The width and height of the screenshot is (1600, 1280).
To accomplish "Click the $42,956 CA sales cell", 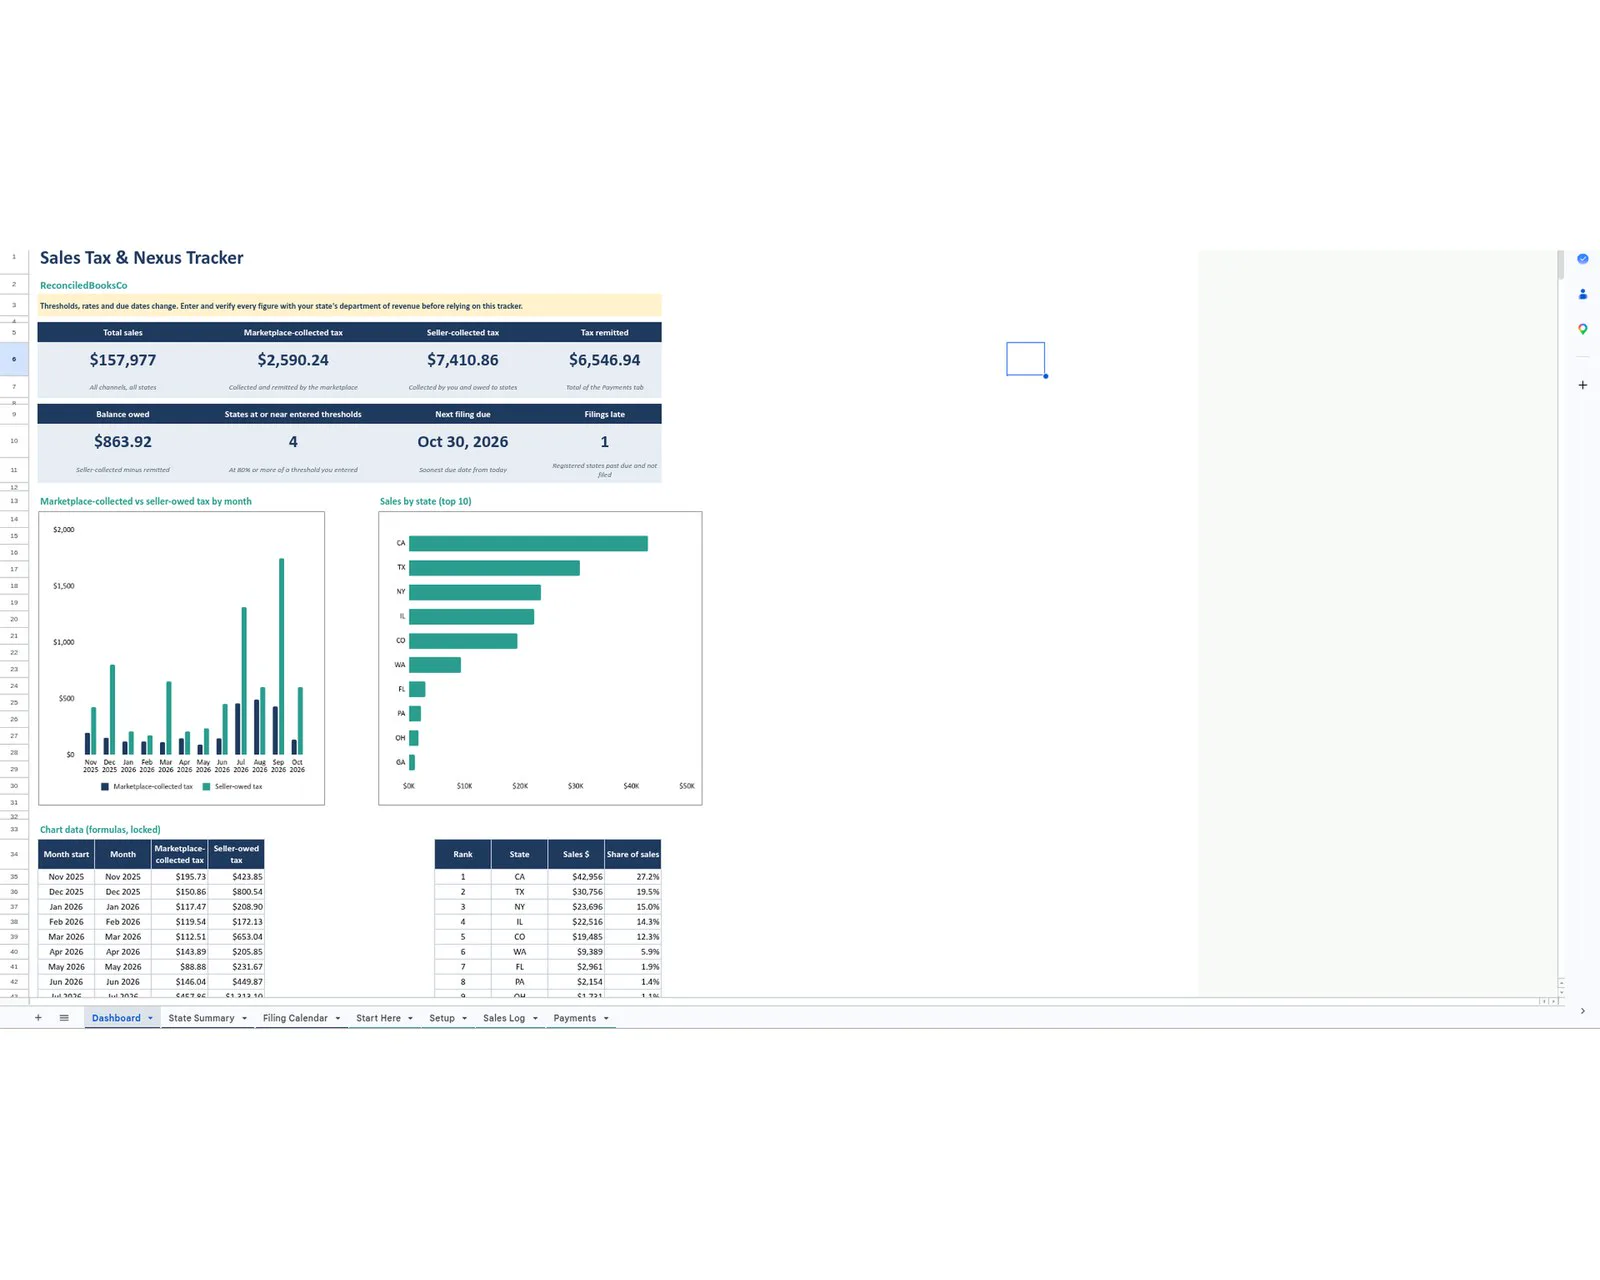I will point(576,877).
